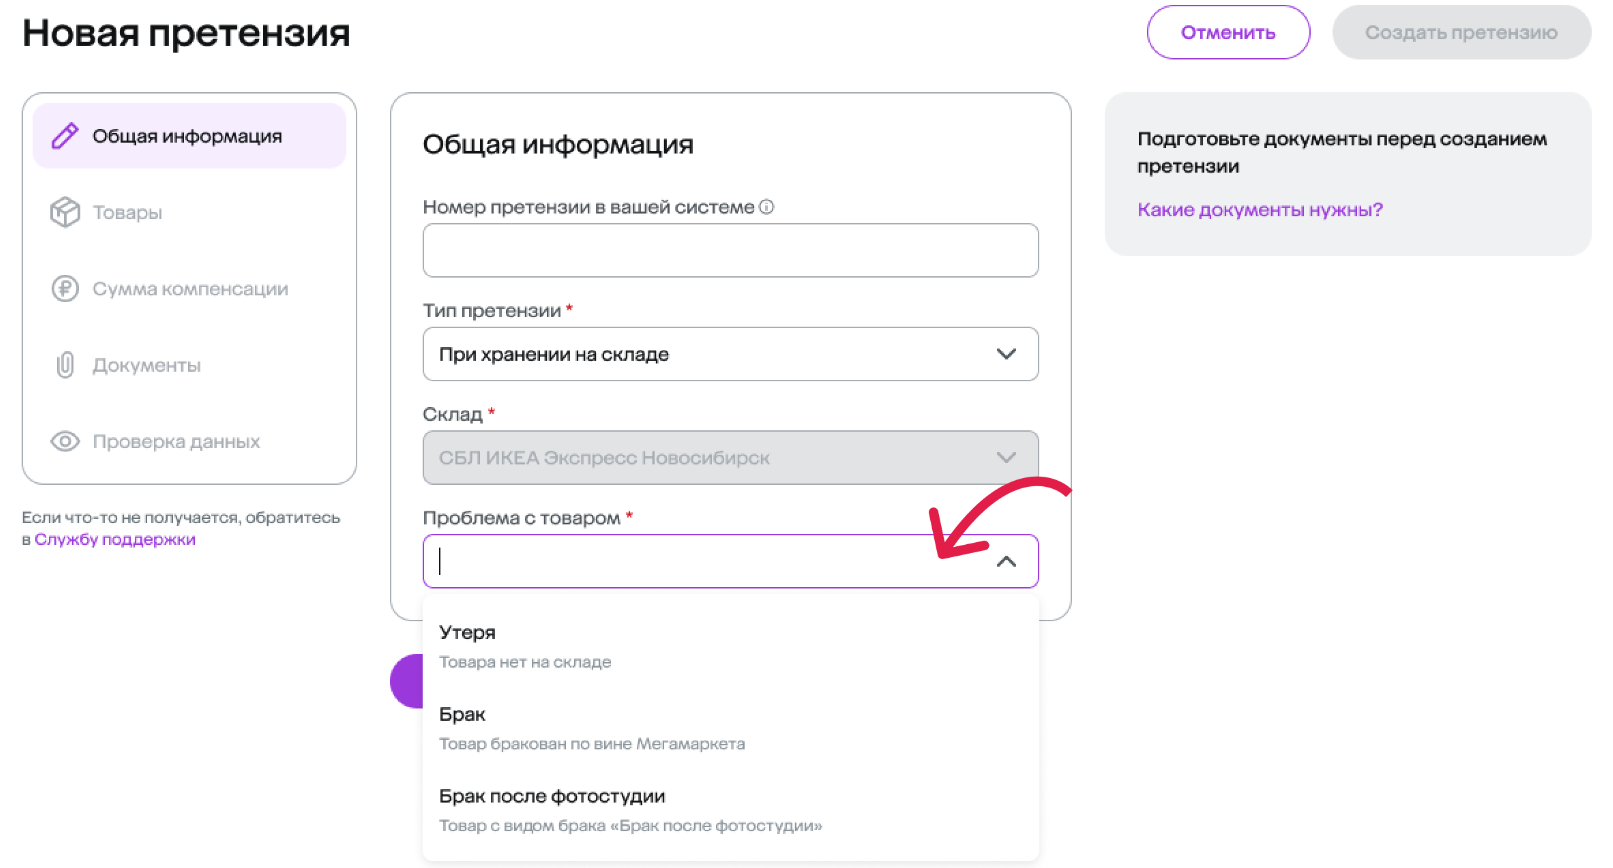Image resolution: width=1613 pixels, height=868 pixels.
Task: Switch to the Документы sidebar step
Action: coord(146,365)
